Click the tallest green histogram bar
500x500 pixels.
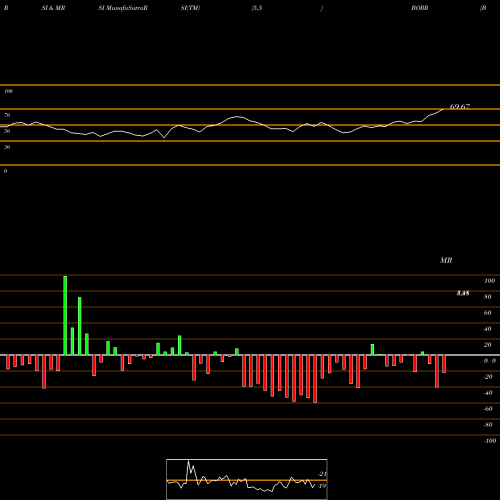tap(65, 315)
